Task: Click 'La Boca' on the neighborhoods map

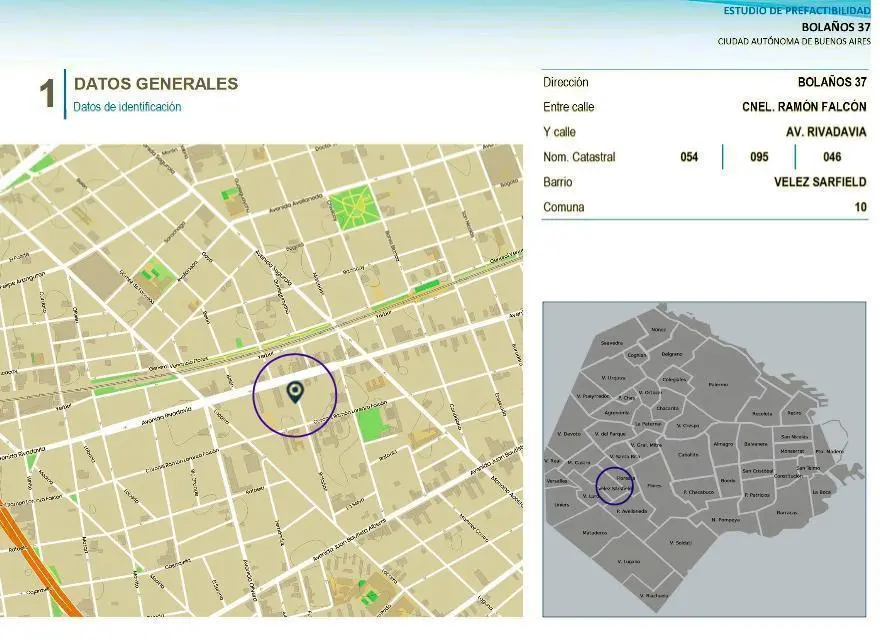Action: tap(821, 492)
